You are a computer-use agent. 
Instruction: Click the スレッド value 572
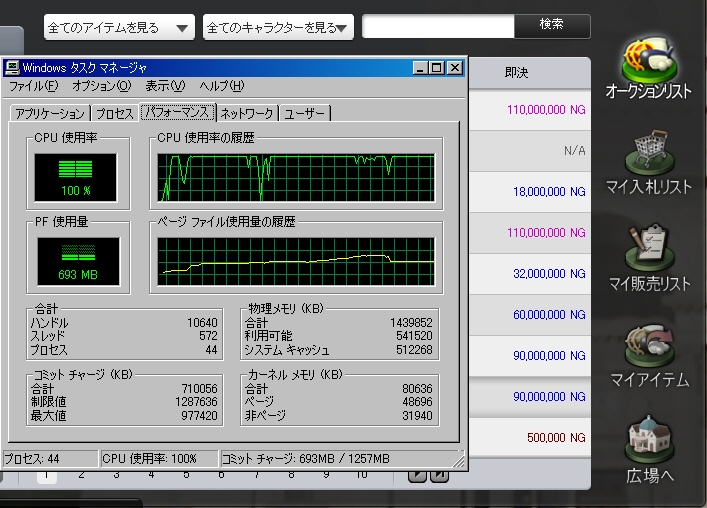coord(208,336)
